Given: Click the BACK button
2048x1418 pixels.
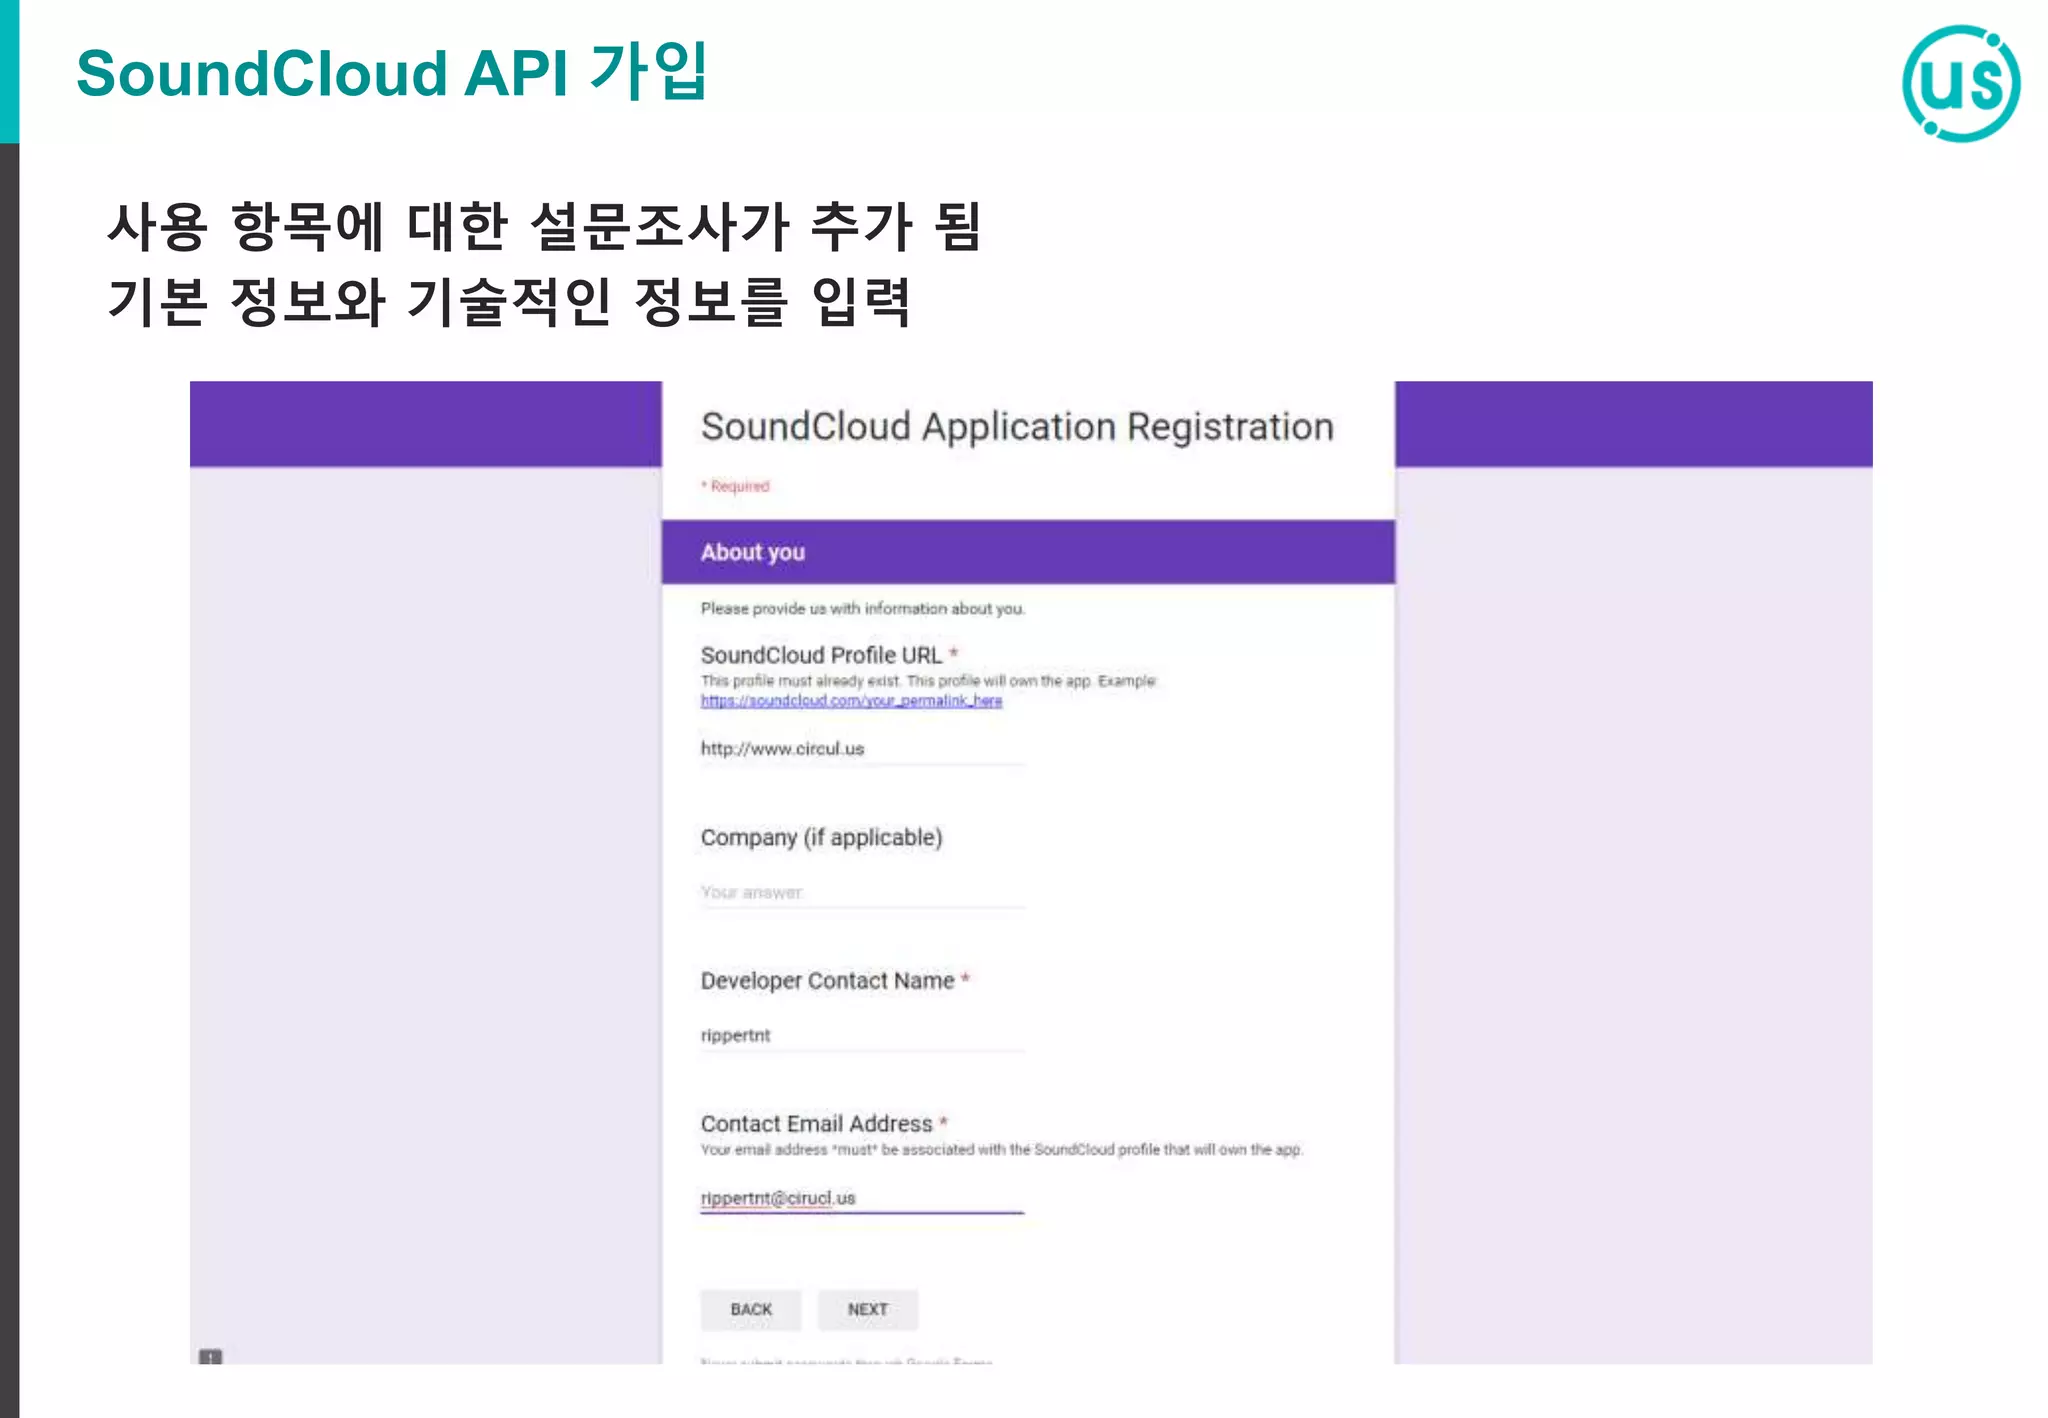Looking at the screenshot, I should pyautogui.click(x=750, y=1309).
